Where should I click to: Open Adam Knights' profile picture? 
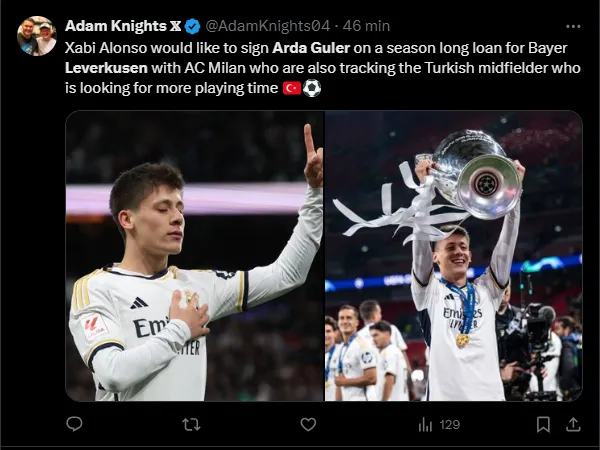(x=37, y=36)
